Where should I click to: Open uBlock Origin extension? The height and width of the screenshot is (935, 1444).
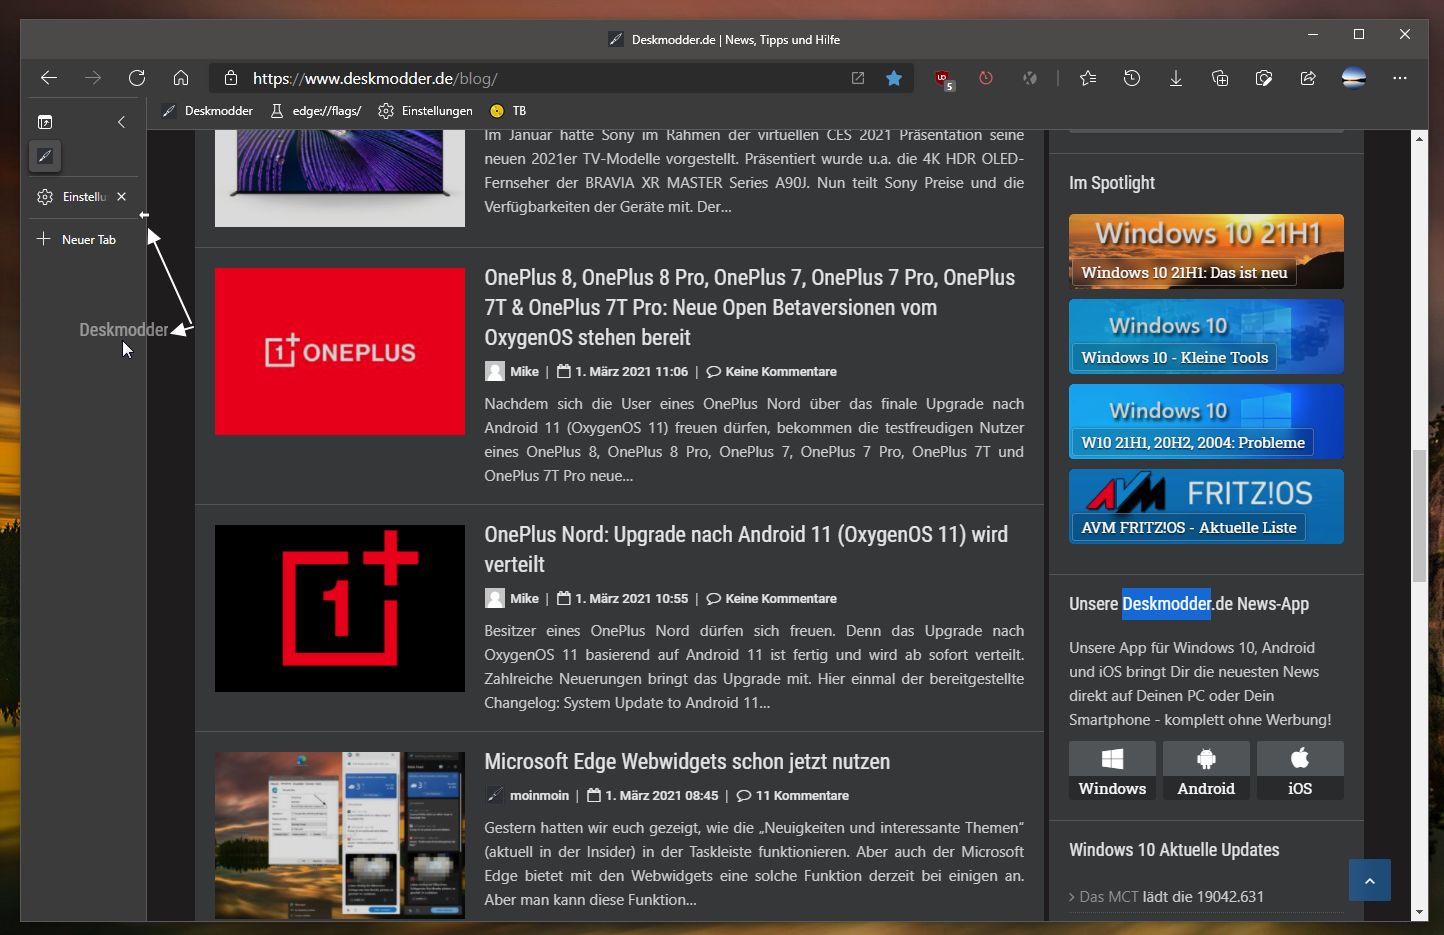click(x=943, y=79)
